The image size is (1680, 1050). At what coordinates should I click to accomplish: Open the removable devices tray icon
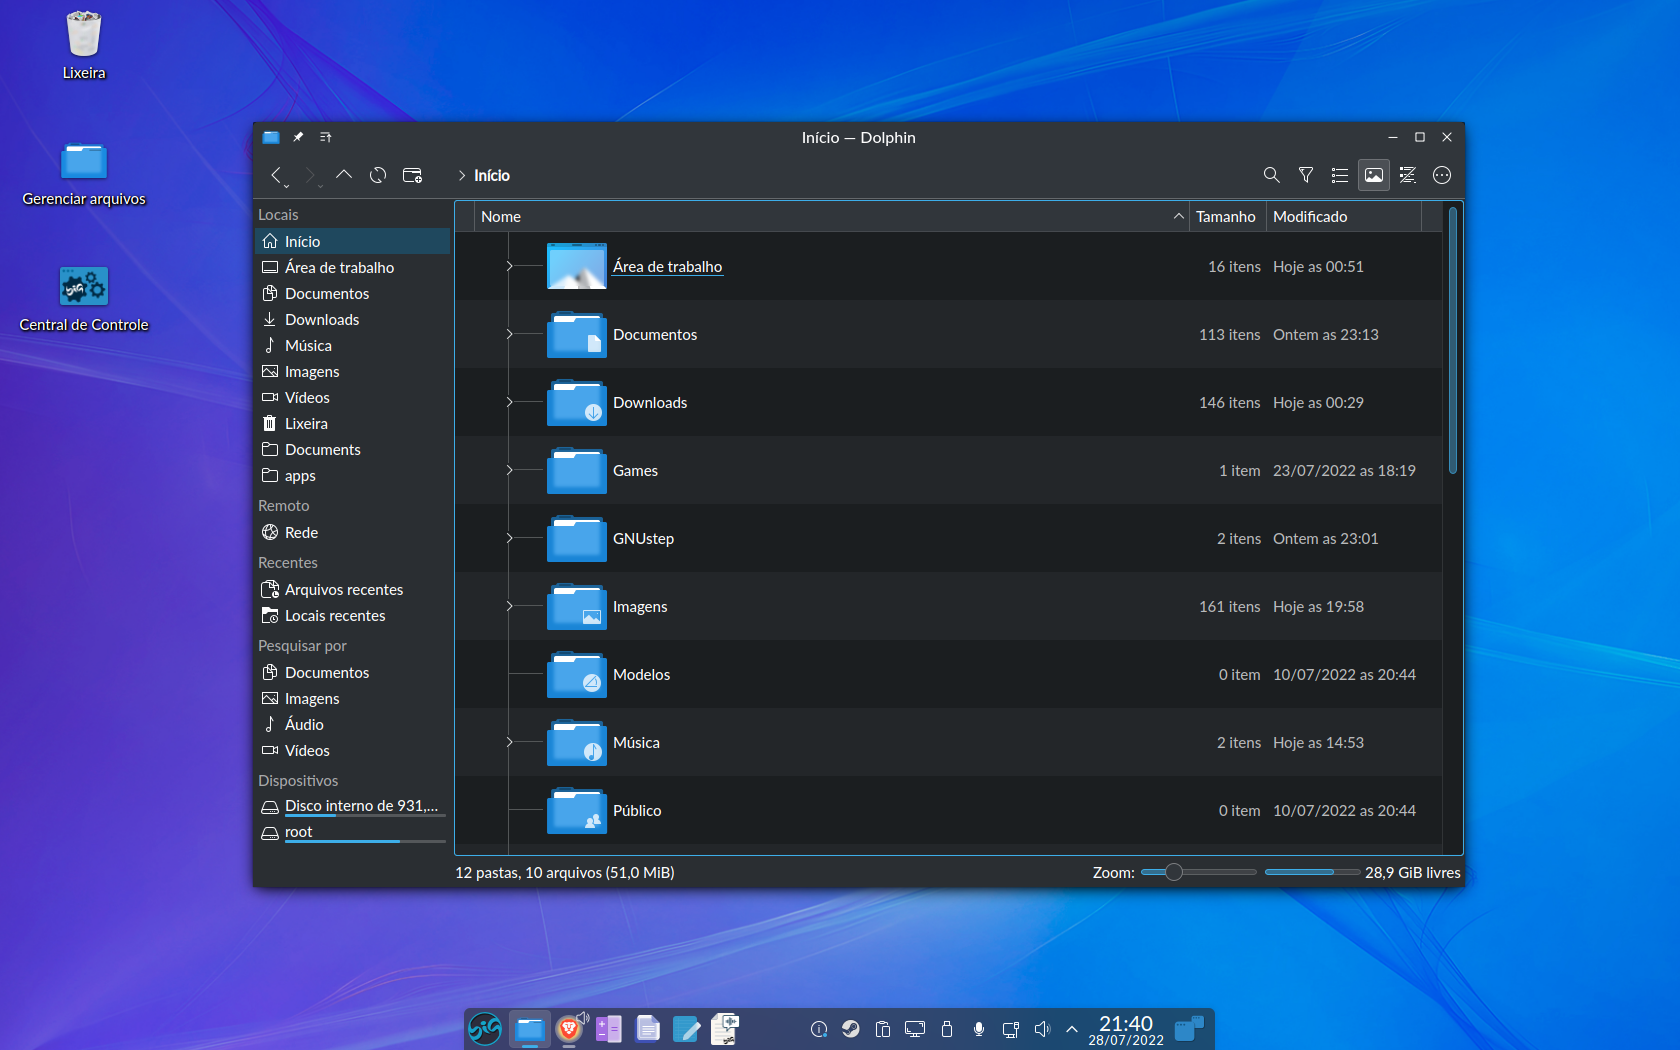click(947, 1029)
